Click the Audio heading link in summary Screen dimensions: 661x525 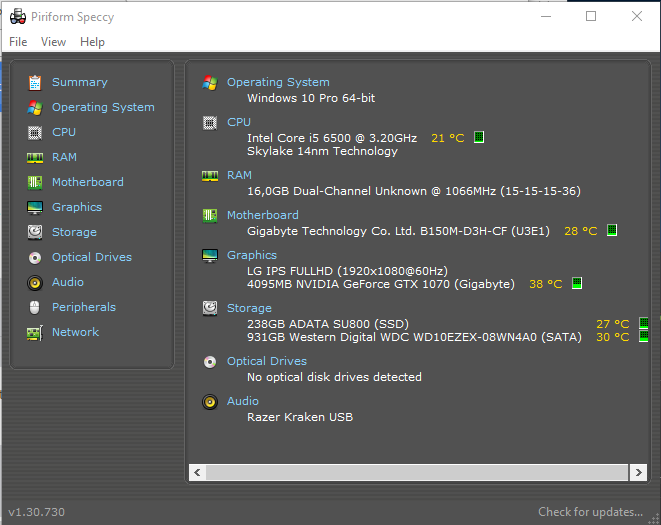pos(243,401)
